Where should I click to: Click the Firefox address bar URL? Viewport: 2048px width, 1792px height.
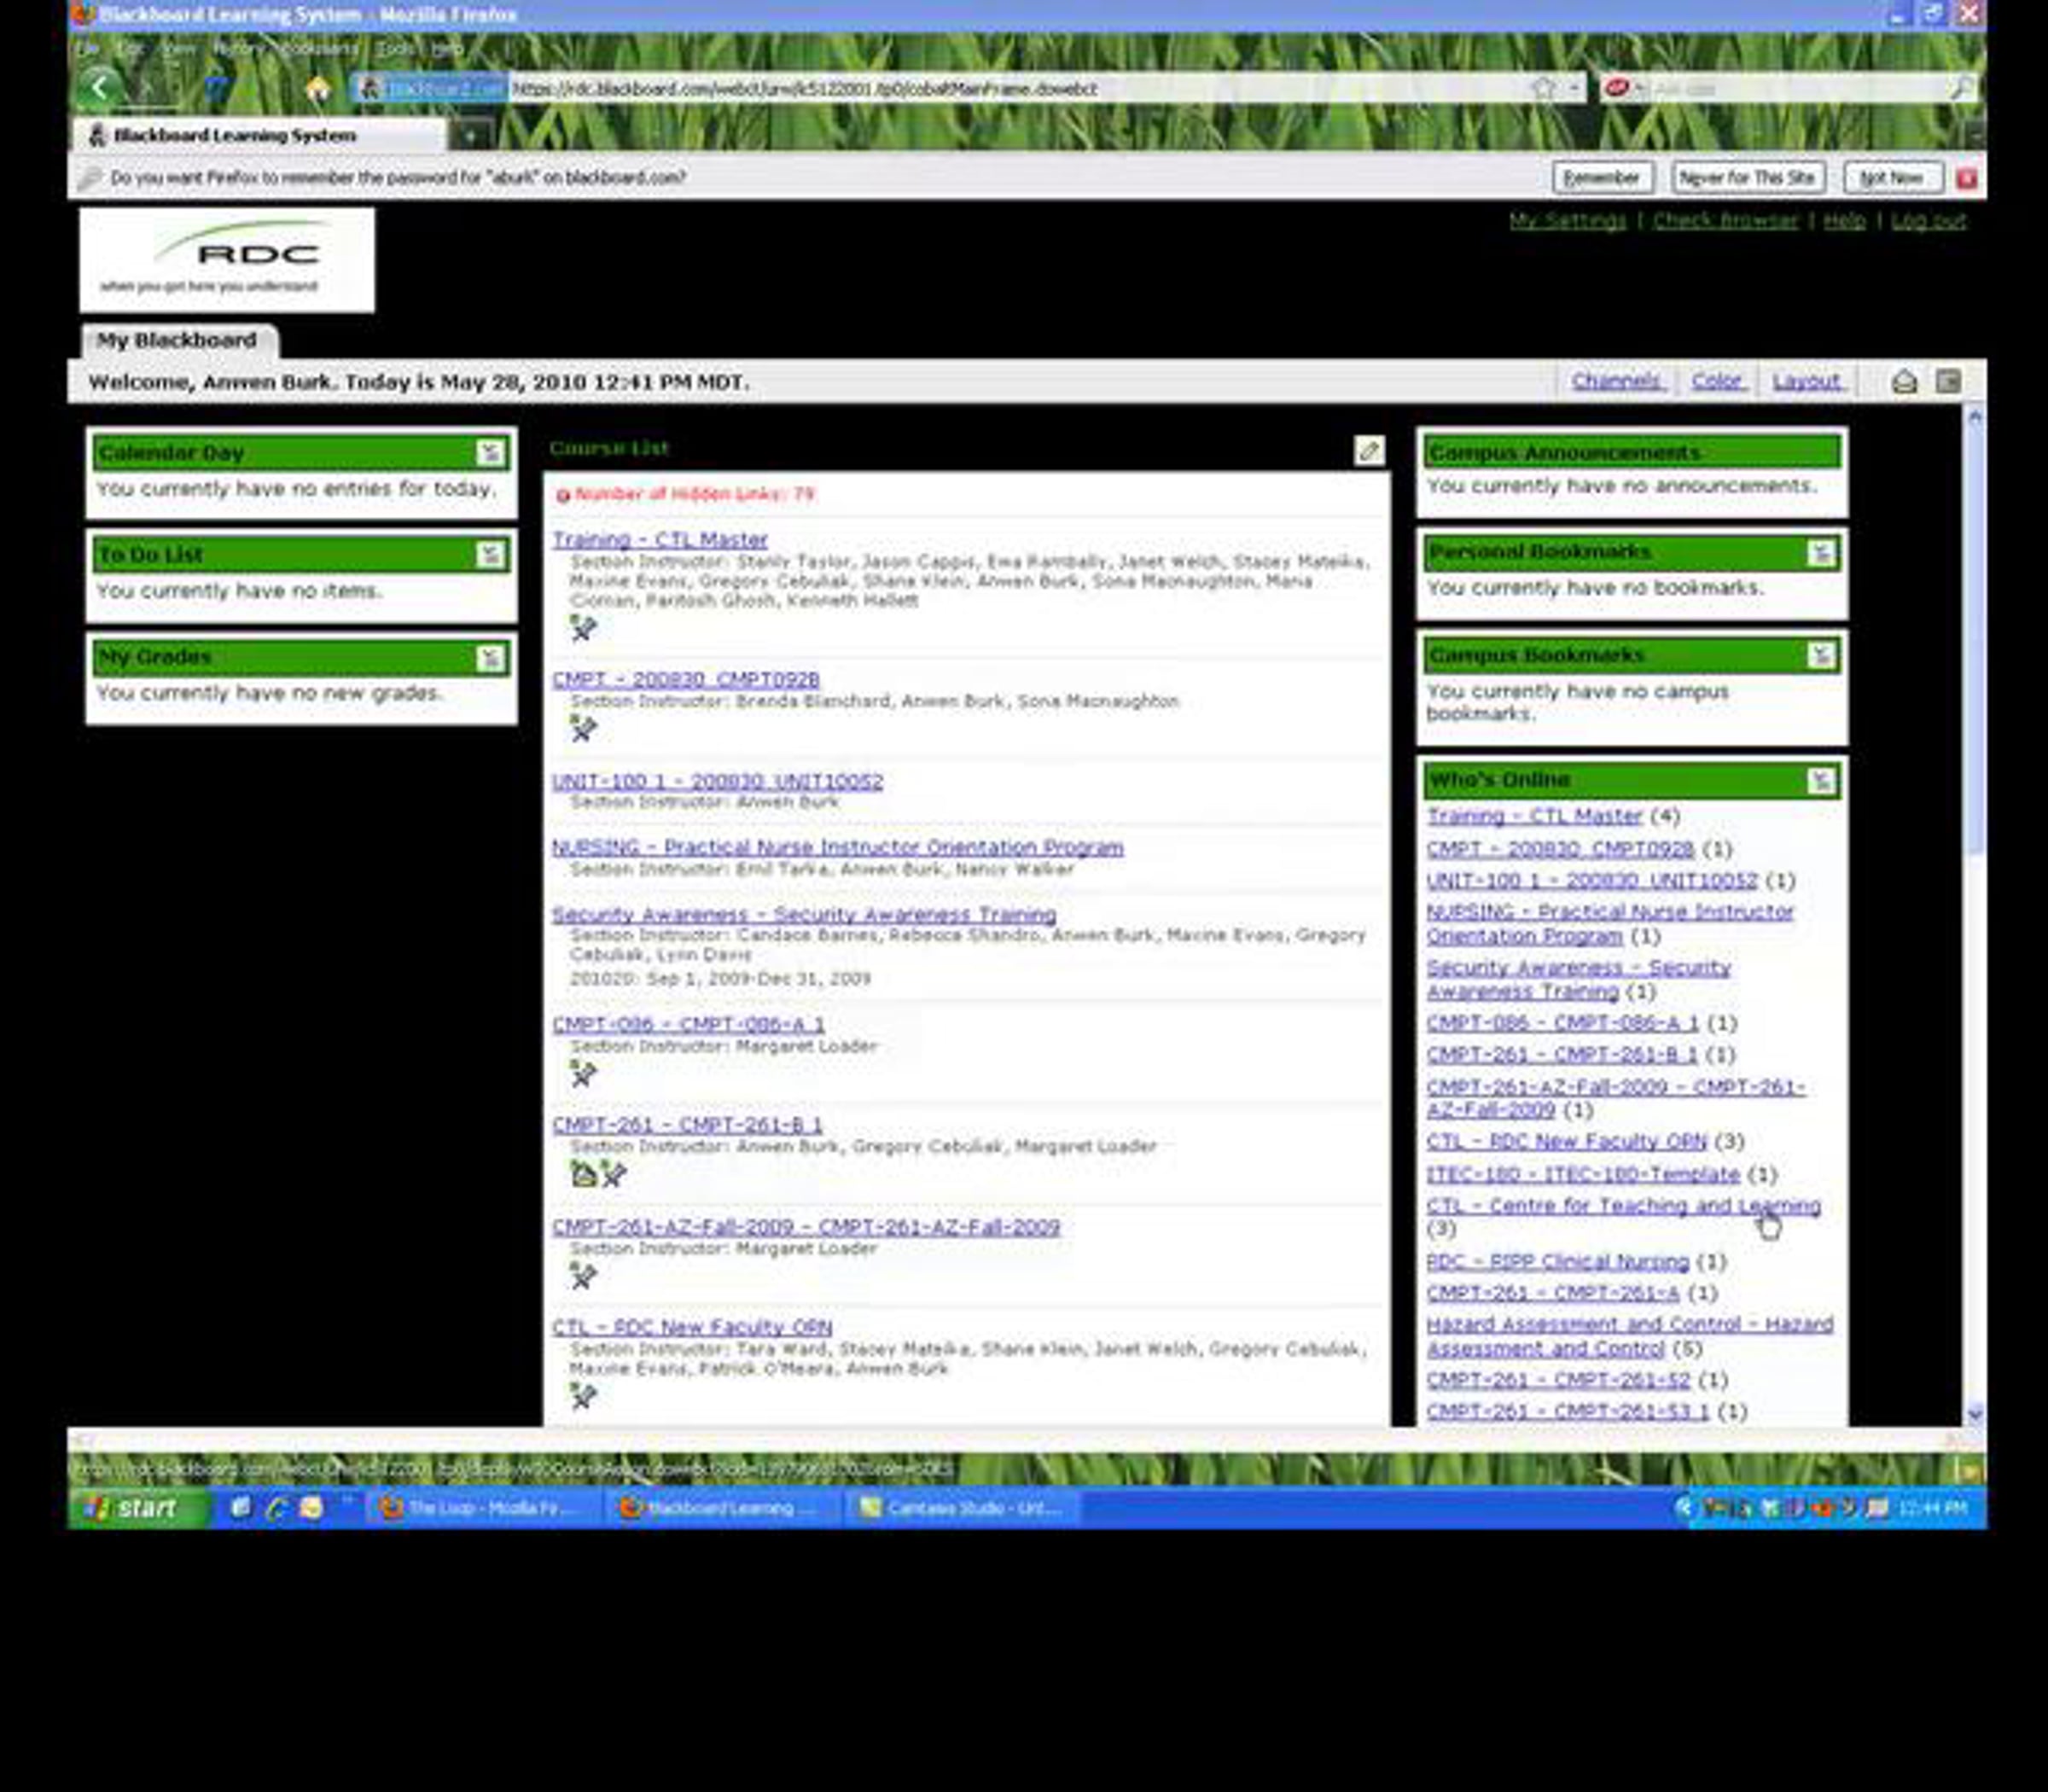point(805,89)
